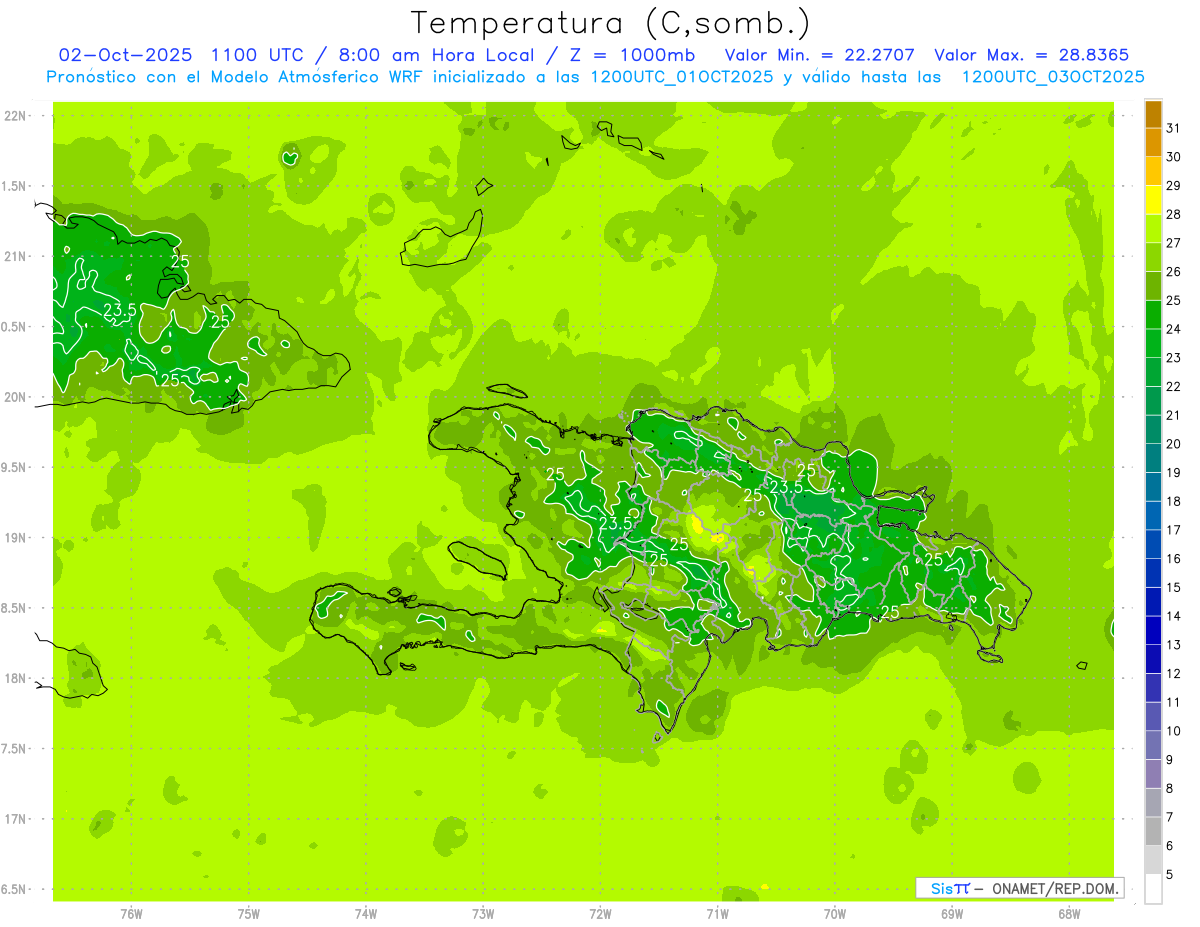Viewport: 1200px width, 927px height.
Task: Click the SisPi ONAMET/REP.DOM. logo box
Action: point(1019,888)
